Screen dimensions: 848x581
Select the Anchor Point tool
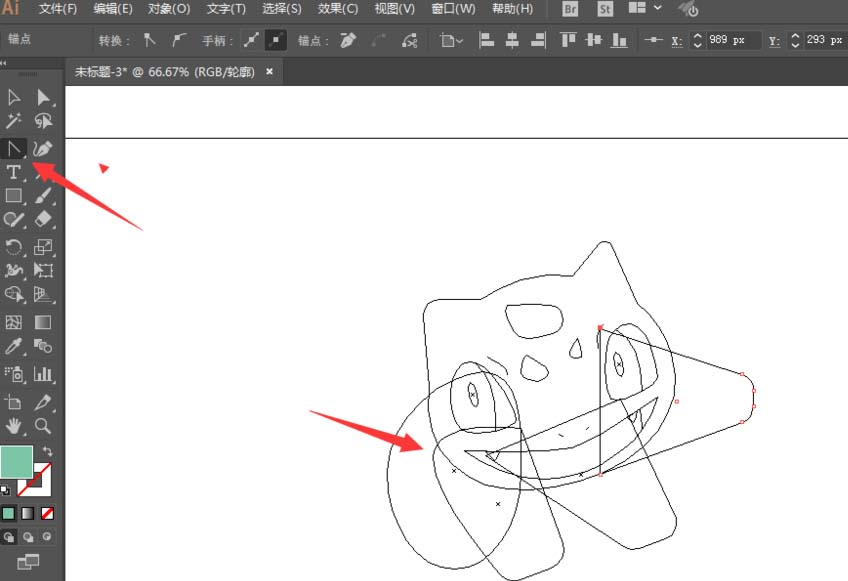click(14, 148)
